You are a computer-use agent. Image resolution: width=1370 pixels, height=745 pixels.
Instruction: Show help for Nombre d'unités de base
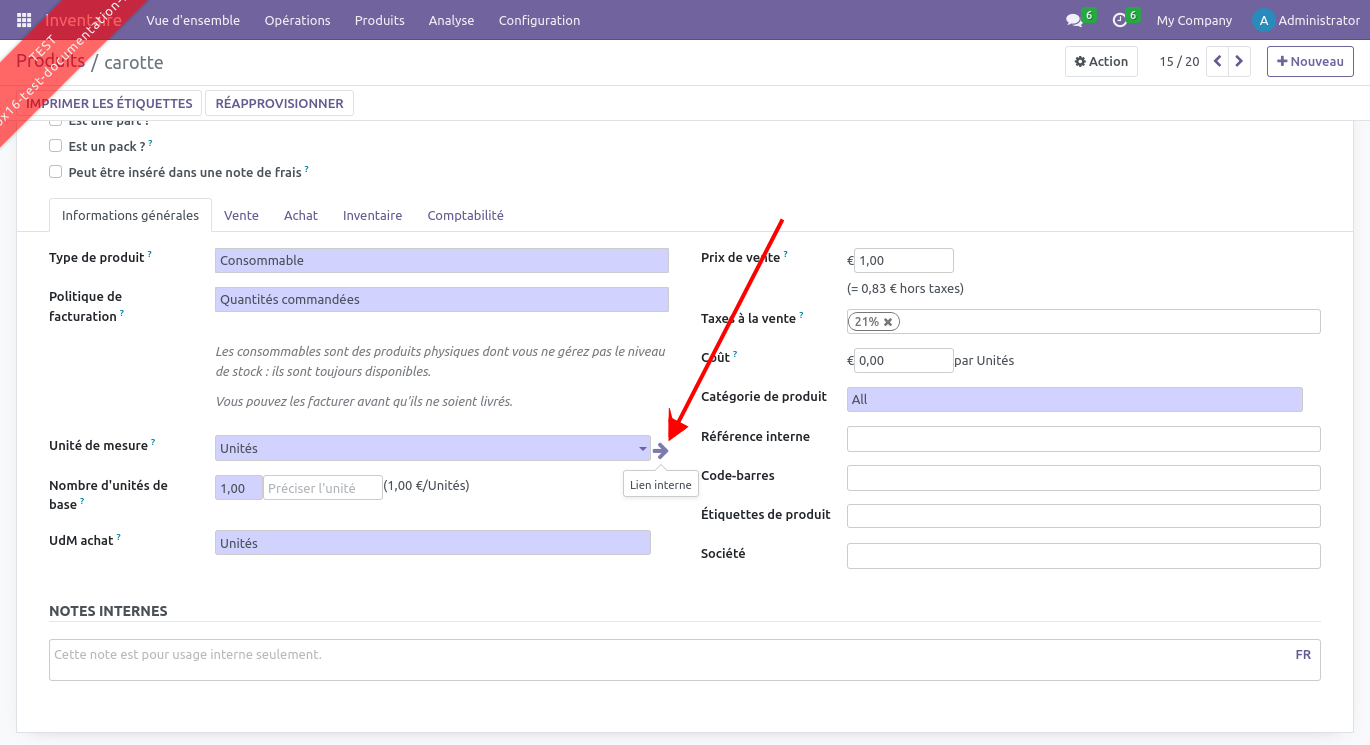[x=82, y=501]
